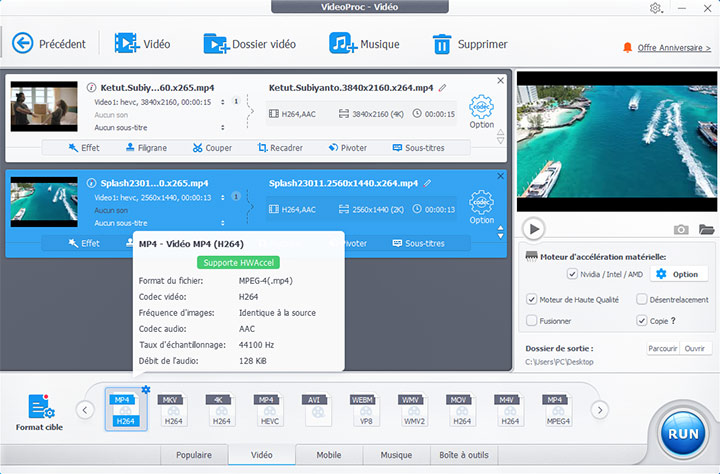The height and width of the screenshot is (474, 720).
Task: Open codec Option for Ketut.Subiyanto video
Action: pyautogui.click(x=481, y=112)
